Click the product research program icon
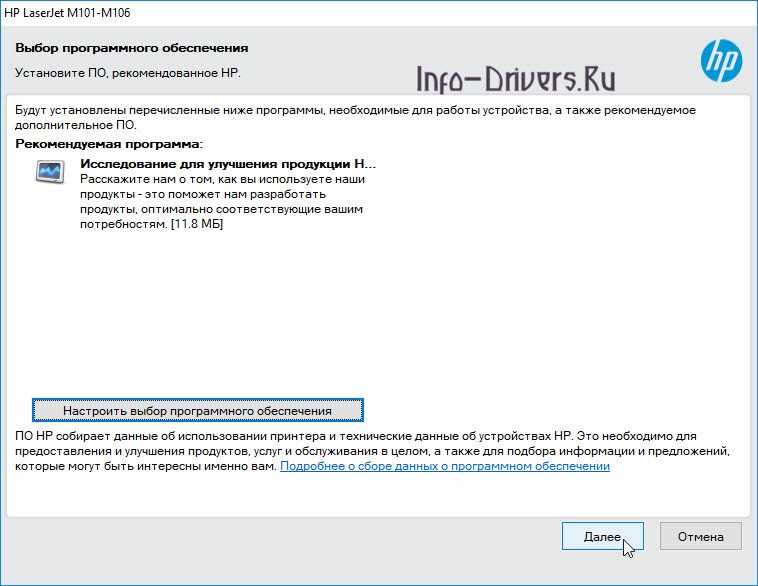The width and height of the screenshot is (758, 586). [x=49, y=172]
